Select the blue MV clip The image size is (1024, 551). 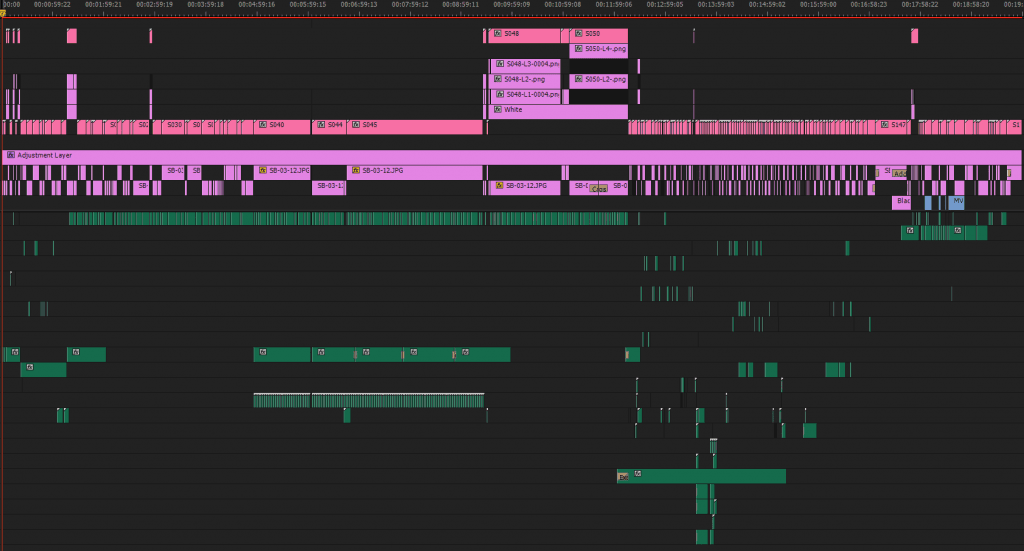[957, 202]
